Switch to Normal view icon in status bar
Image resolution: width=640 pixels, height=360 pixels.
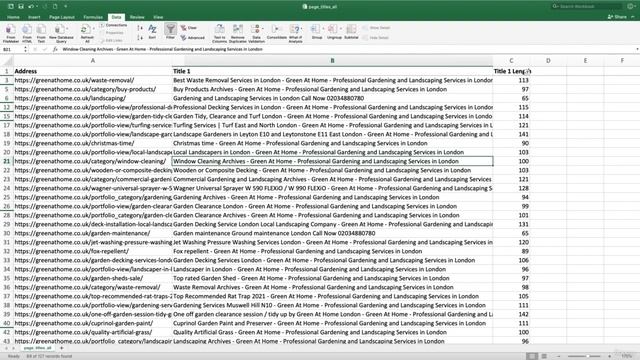pyautogui.click(x=531, y=356)
